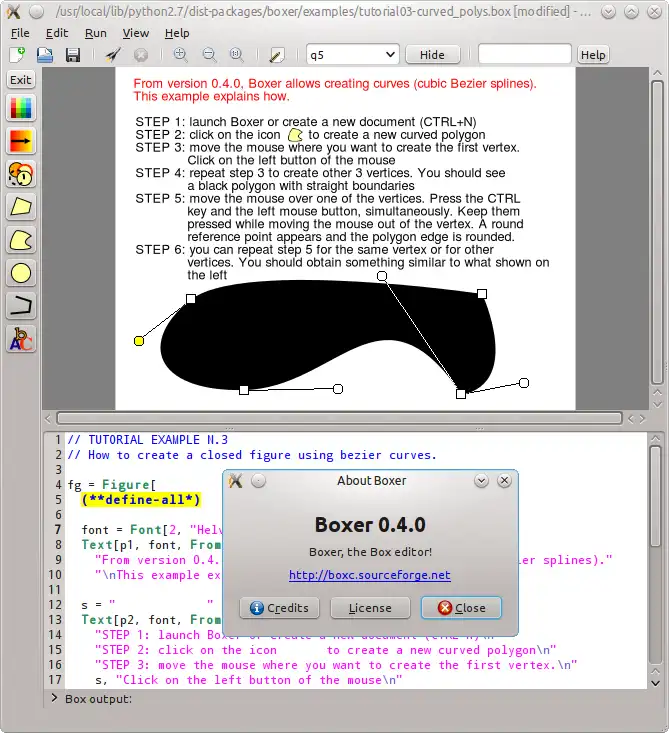Click the '// TUTORIAL EXAMPLE N.3' comment line
669x733 pixels.
(x=148, y=440)
